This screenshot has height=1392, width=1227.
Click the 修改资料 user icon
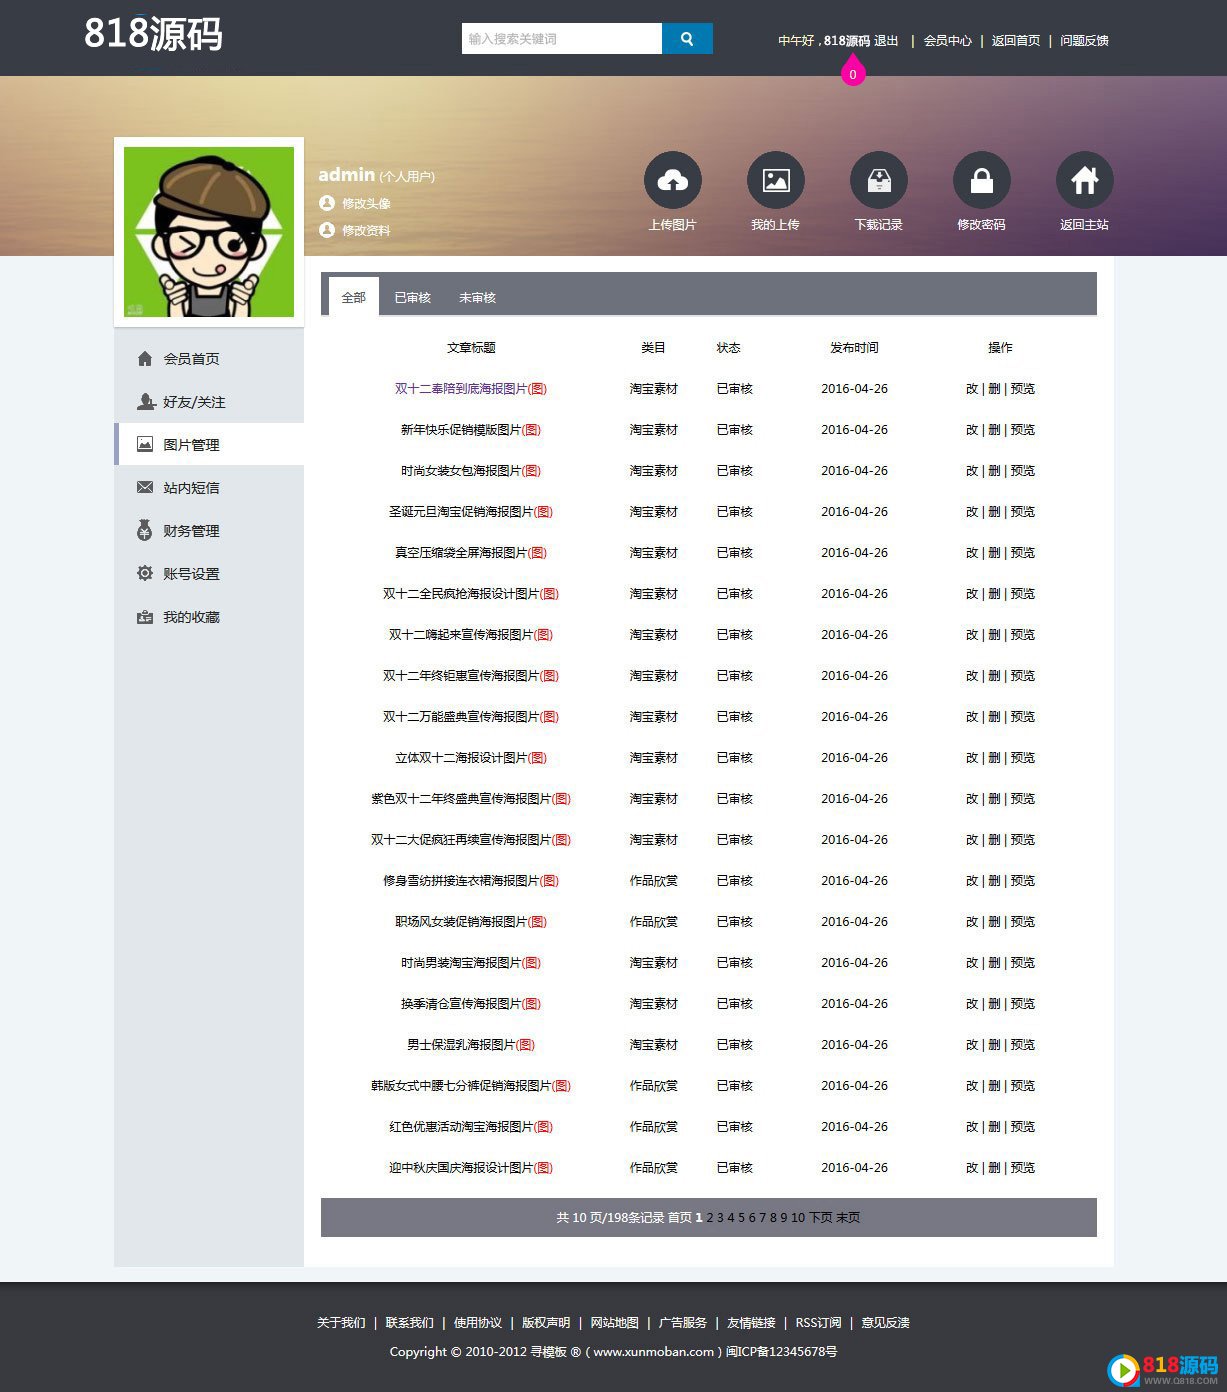click(326, 230)
